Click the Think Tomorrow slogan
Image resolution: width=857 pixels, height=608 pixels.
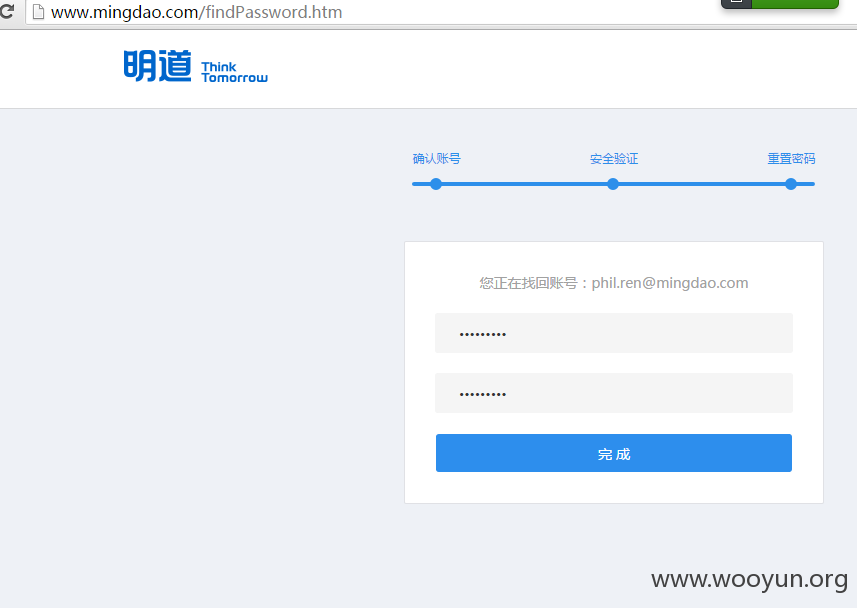tap(234, 72)
